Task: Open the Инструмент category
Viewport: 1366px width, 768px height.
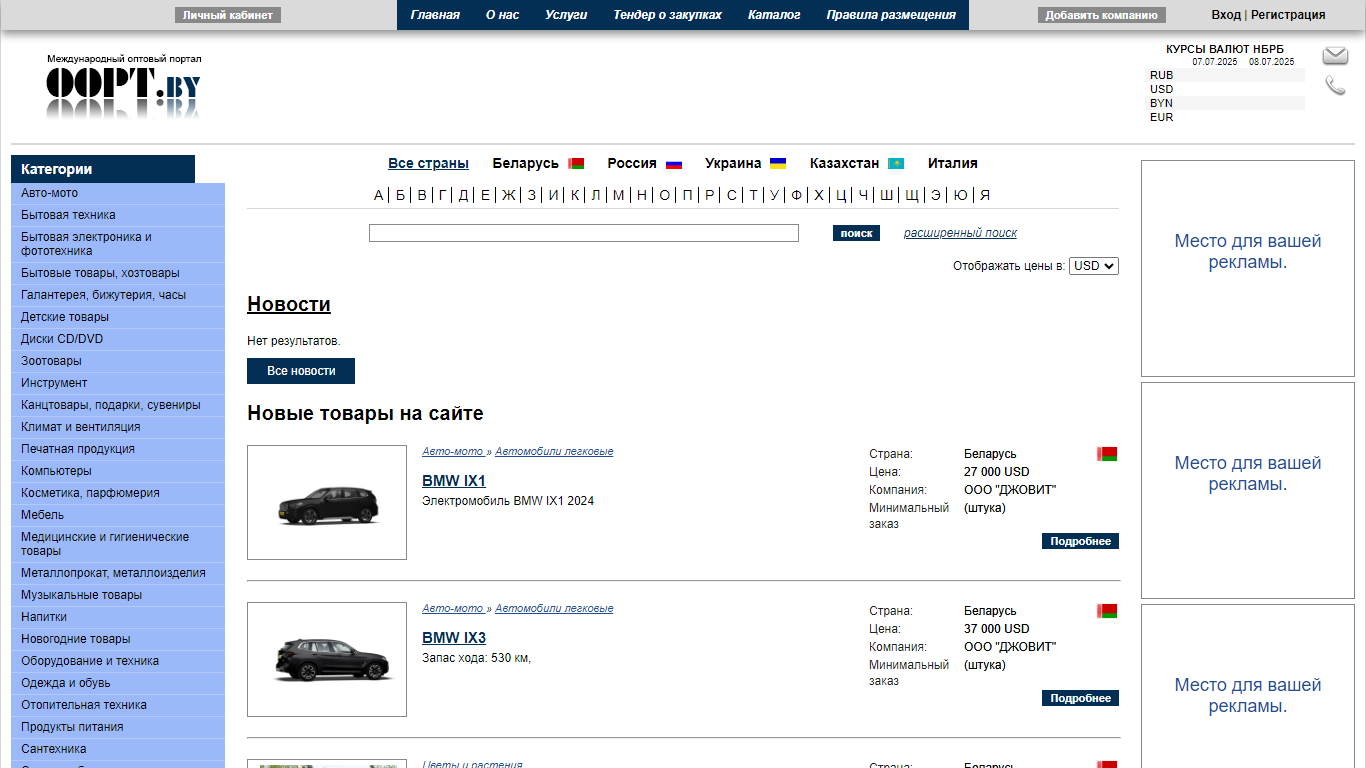Action: [x=118, y=383]
